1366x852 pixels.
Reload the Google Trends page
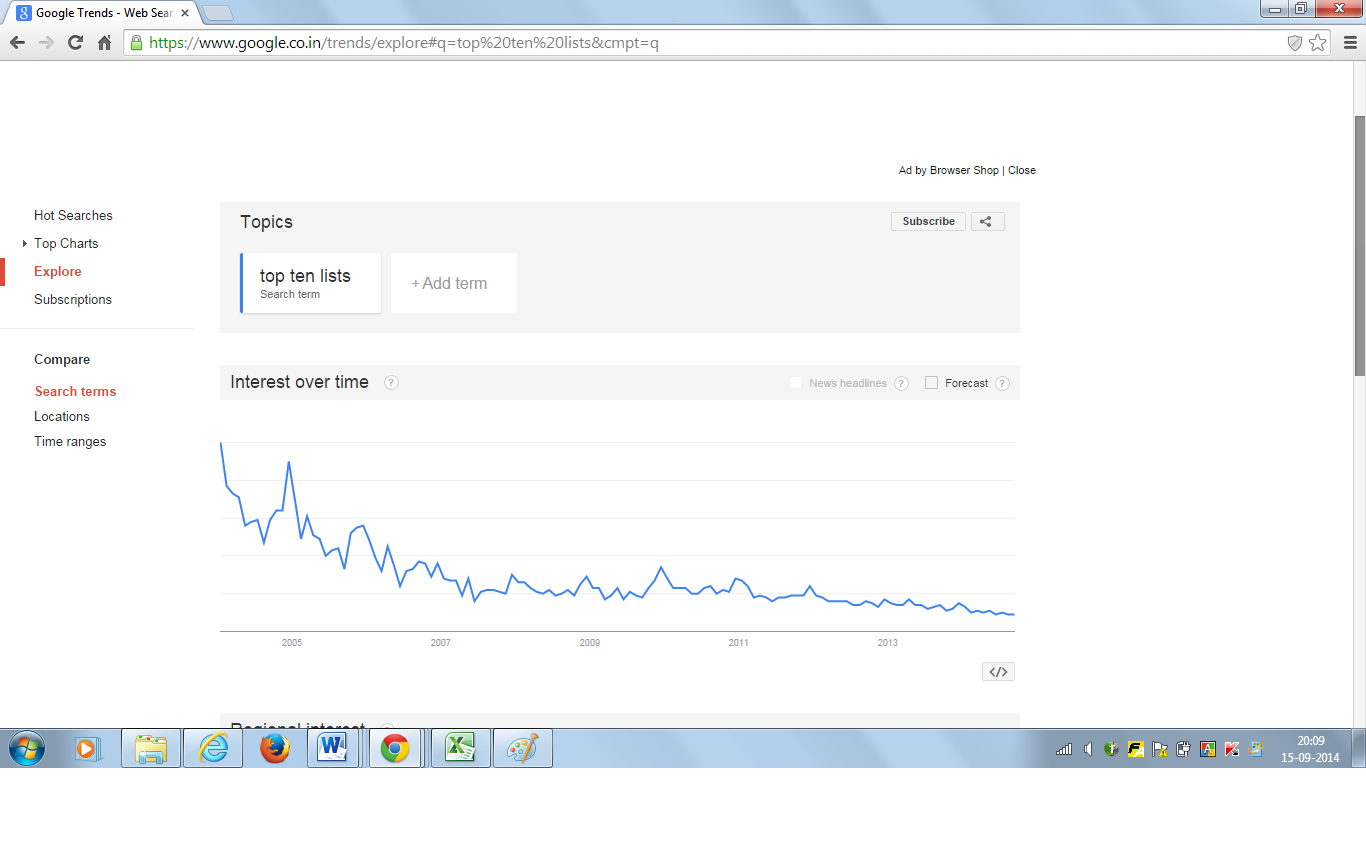75,43
